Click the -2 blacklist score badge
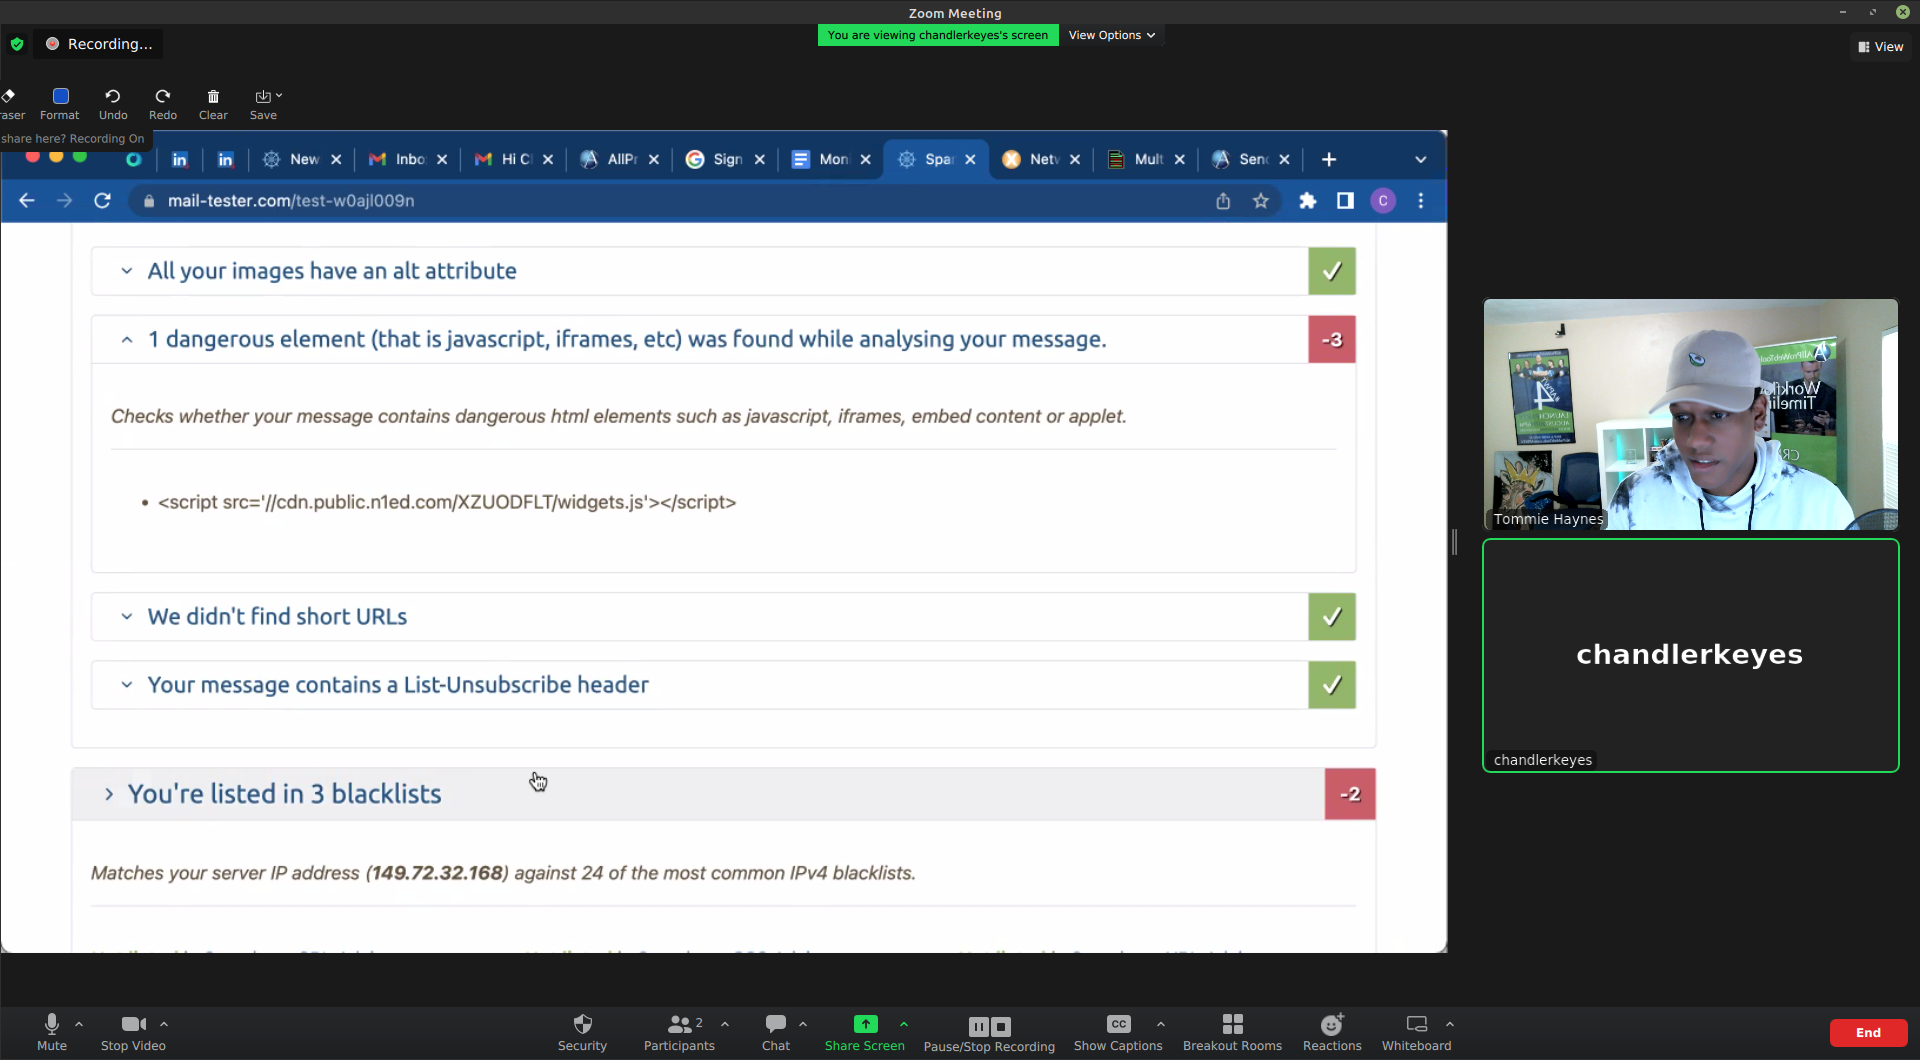The height and width of the screenshot is (1060, 1920). [x=1350, y=794]
